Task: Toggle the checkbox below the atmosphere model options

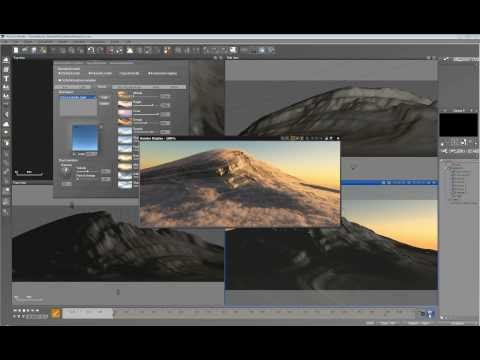Action: pos(60,80)
